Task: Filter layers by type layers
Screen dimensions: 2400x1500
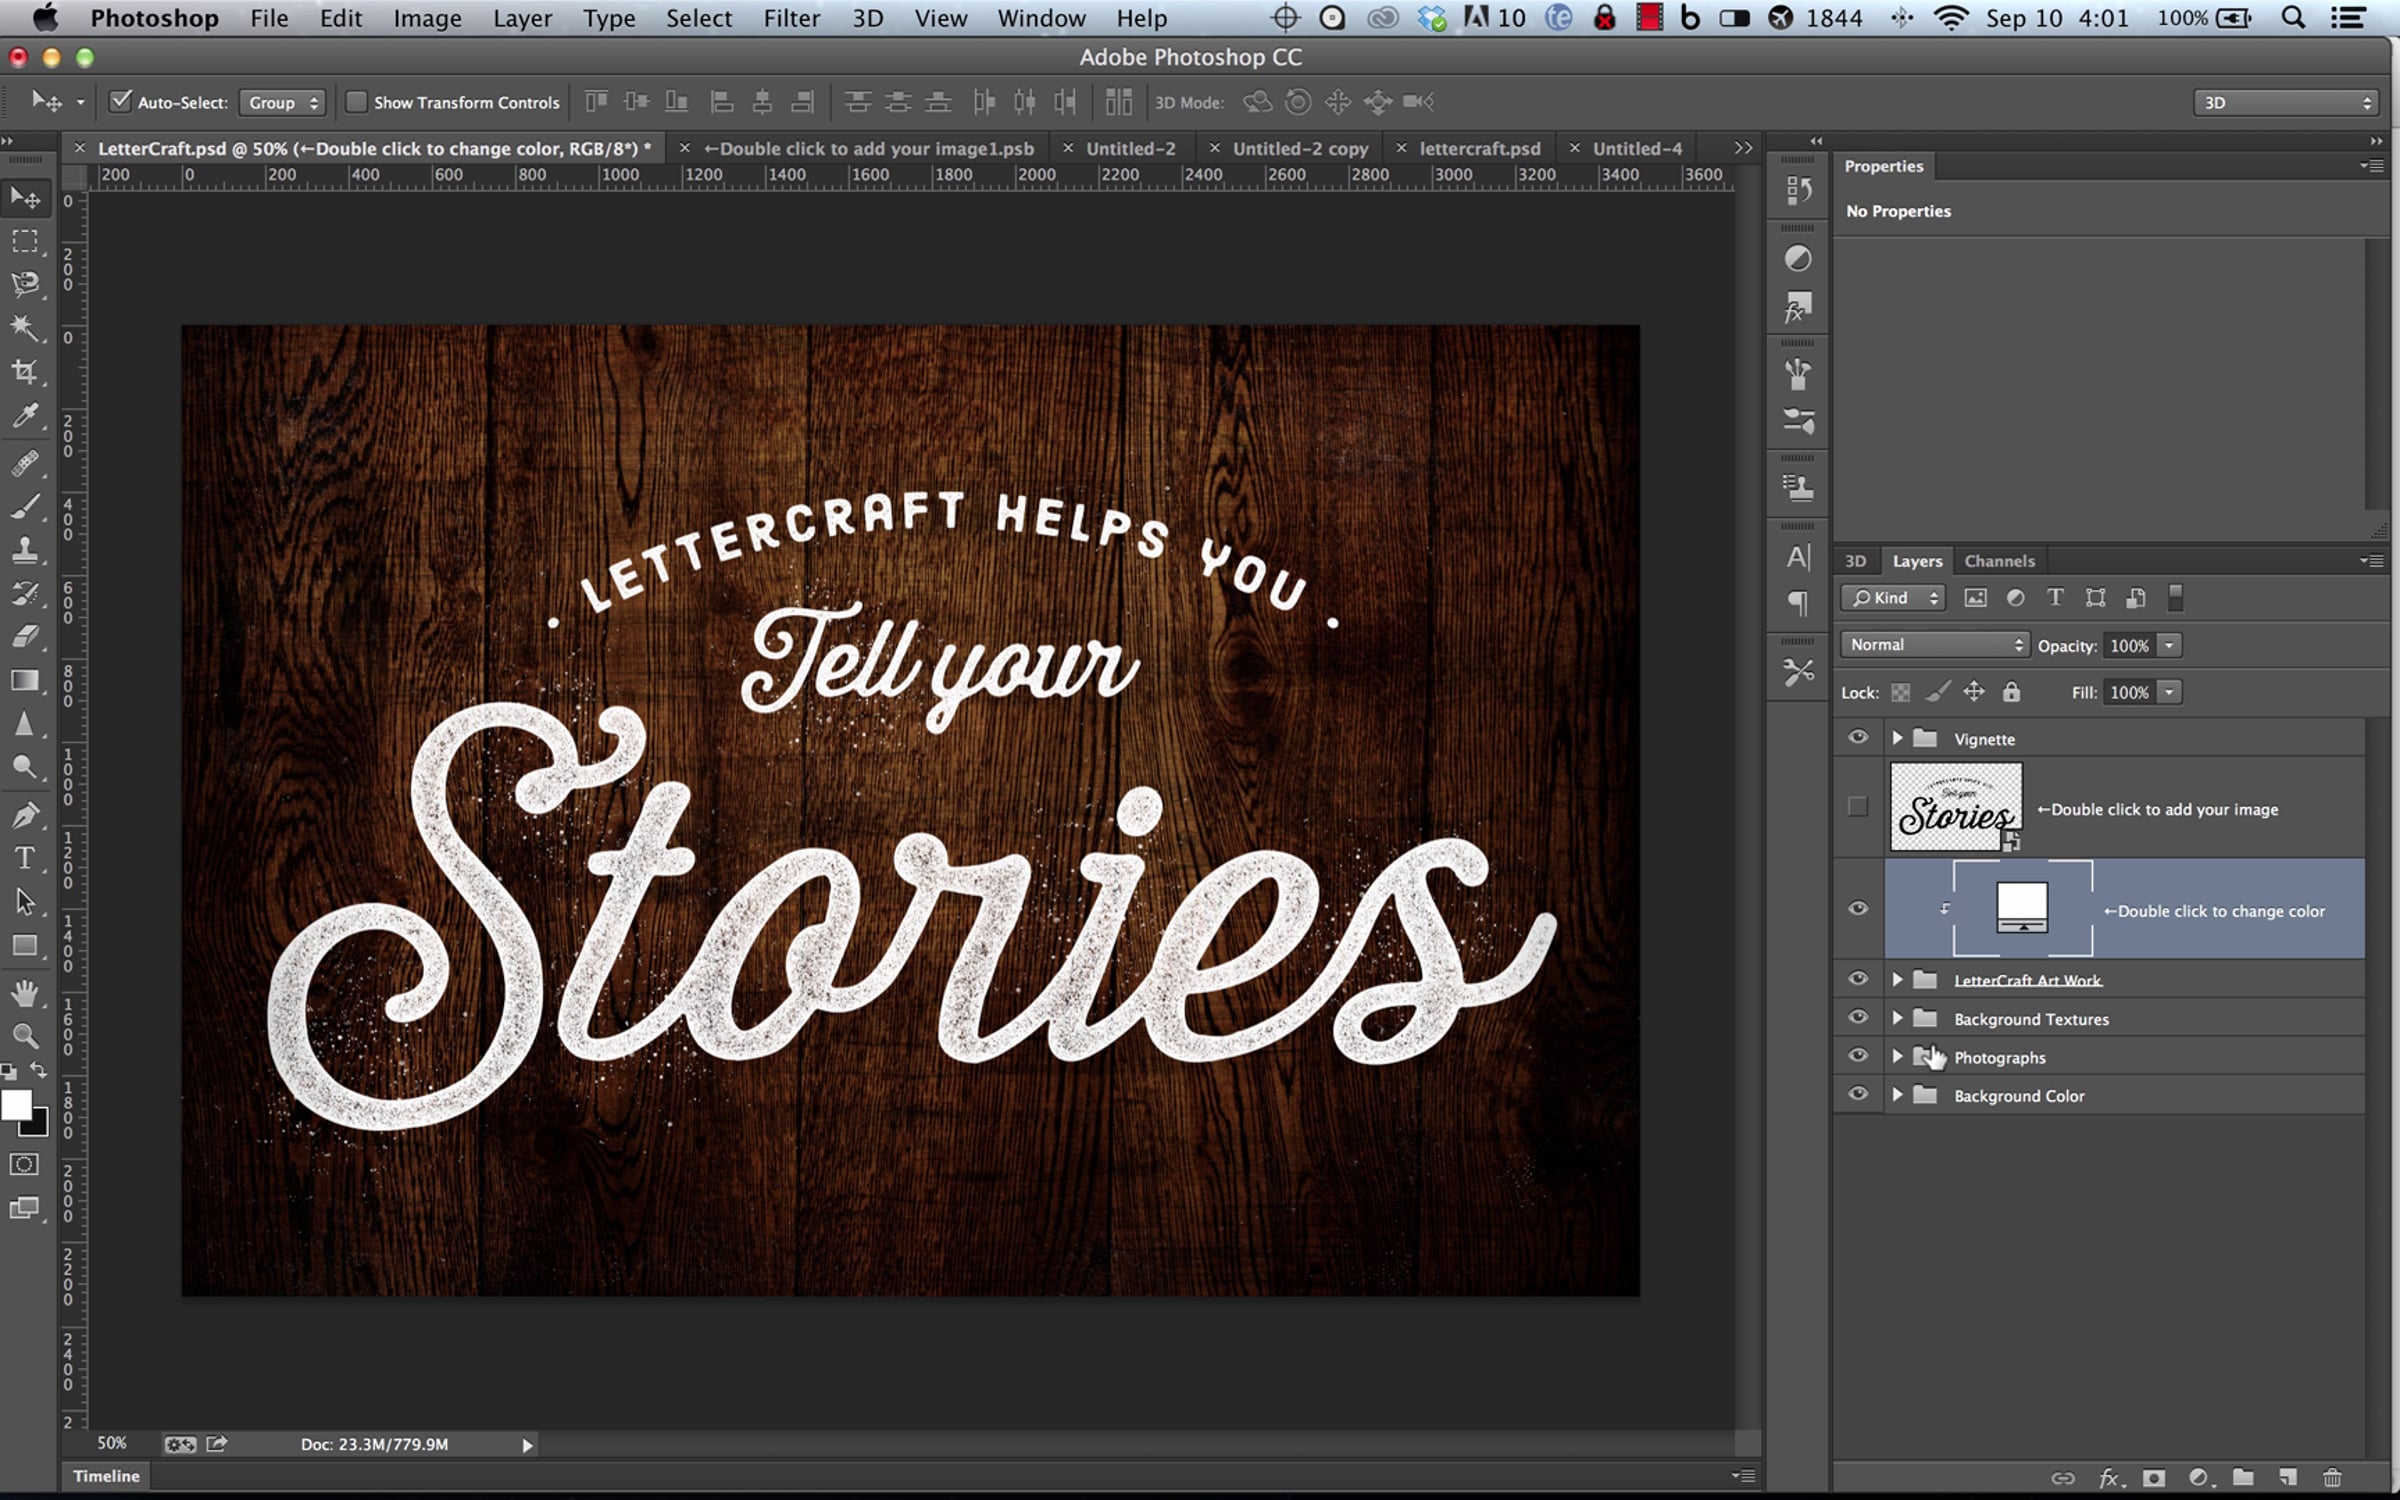Action: coord(2055,598)
